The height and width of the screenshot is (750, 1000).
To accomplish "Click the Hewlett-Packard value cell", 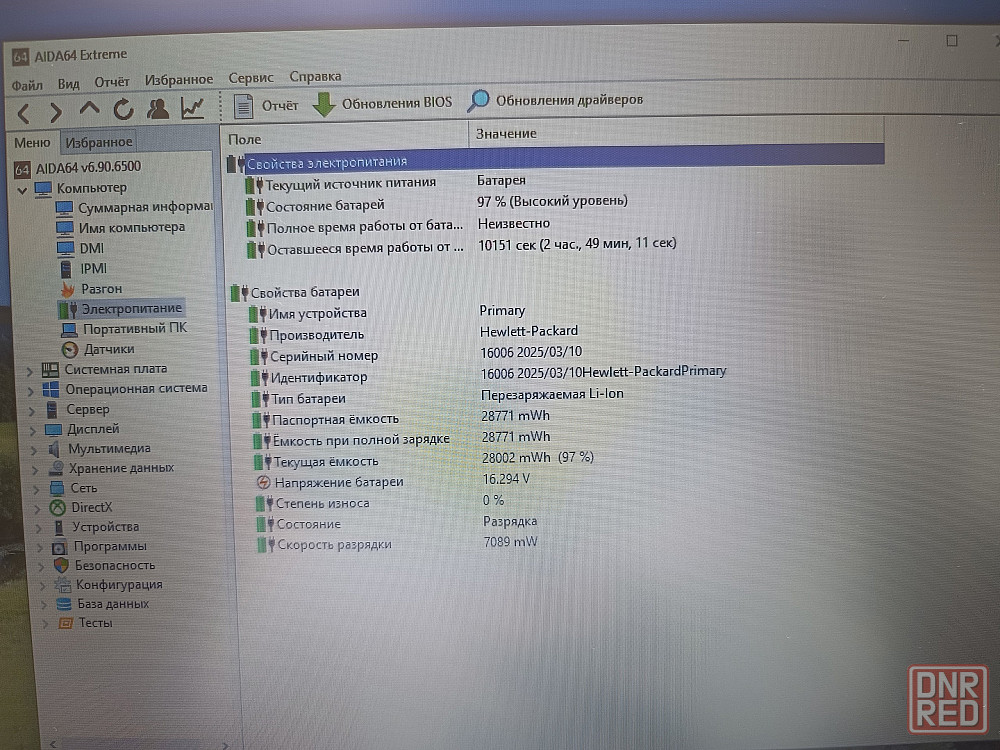I will [529, 331].
